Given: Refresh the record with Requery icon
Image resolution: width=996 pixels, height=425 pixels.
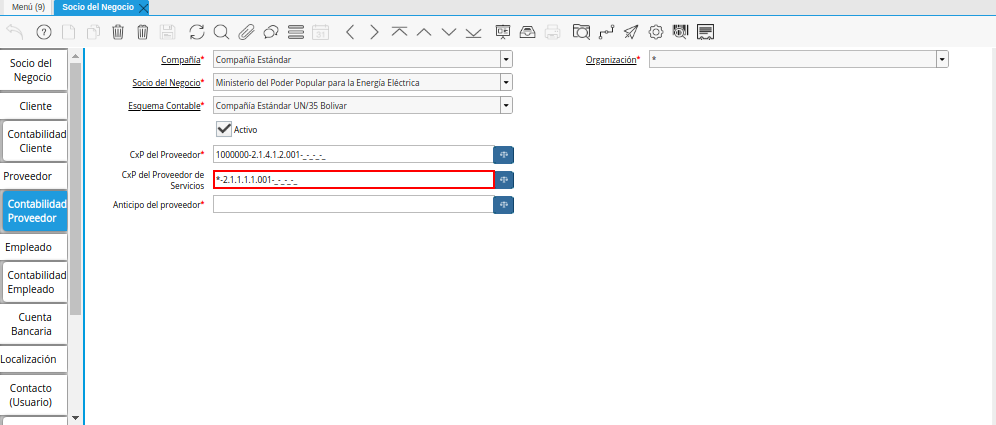Looking at the screenshot, I should pos(198,32).
